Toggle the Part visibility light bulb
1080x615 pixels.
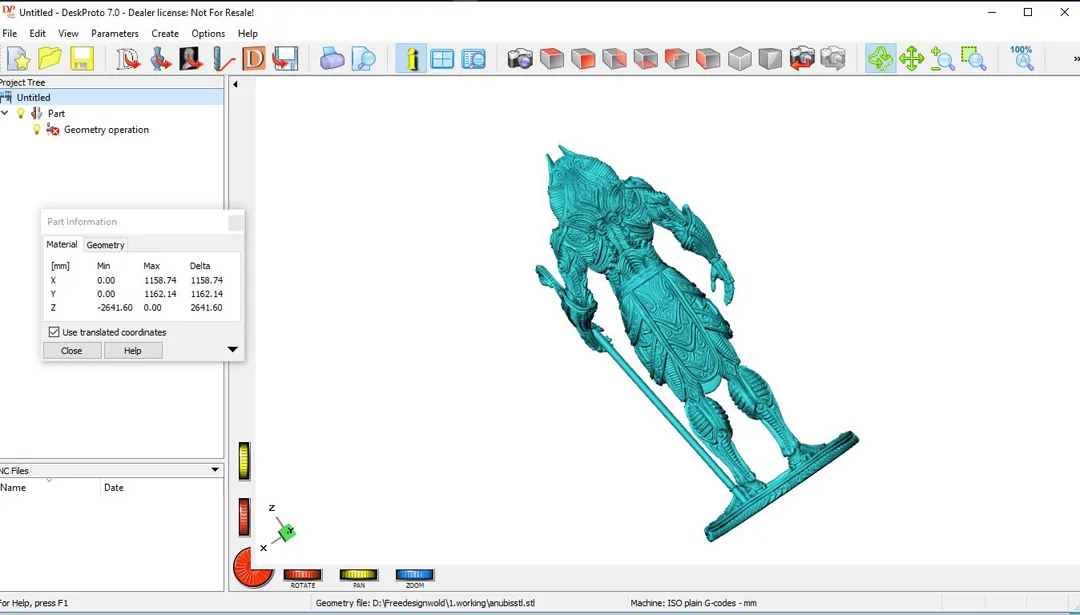(x=21, y=113)
